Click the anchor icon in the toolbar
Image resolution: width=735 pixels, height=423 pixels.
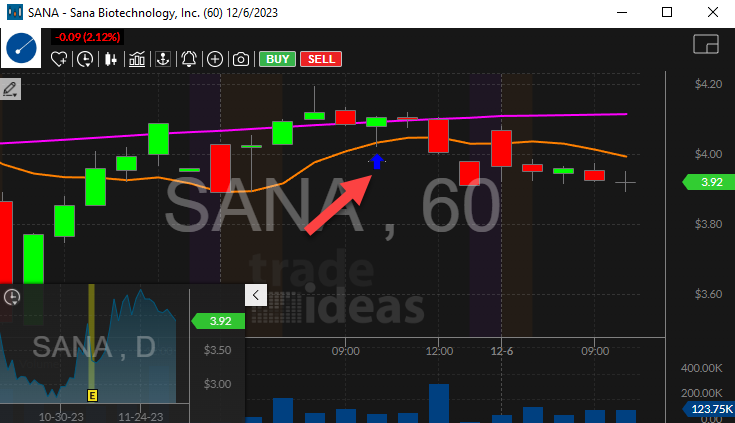pyautogui.click(x=163, y=60)
